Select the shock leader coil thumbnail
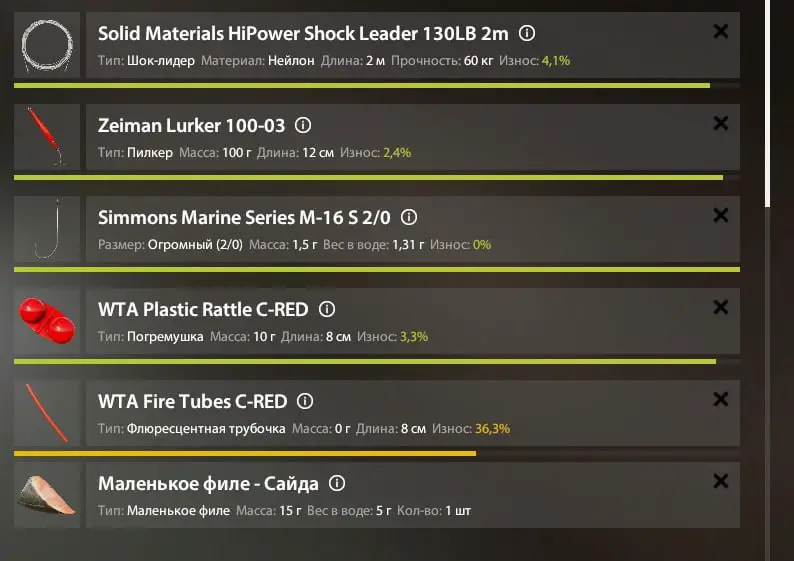 click(47, 45)
